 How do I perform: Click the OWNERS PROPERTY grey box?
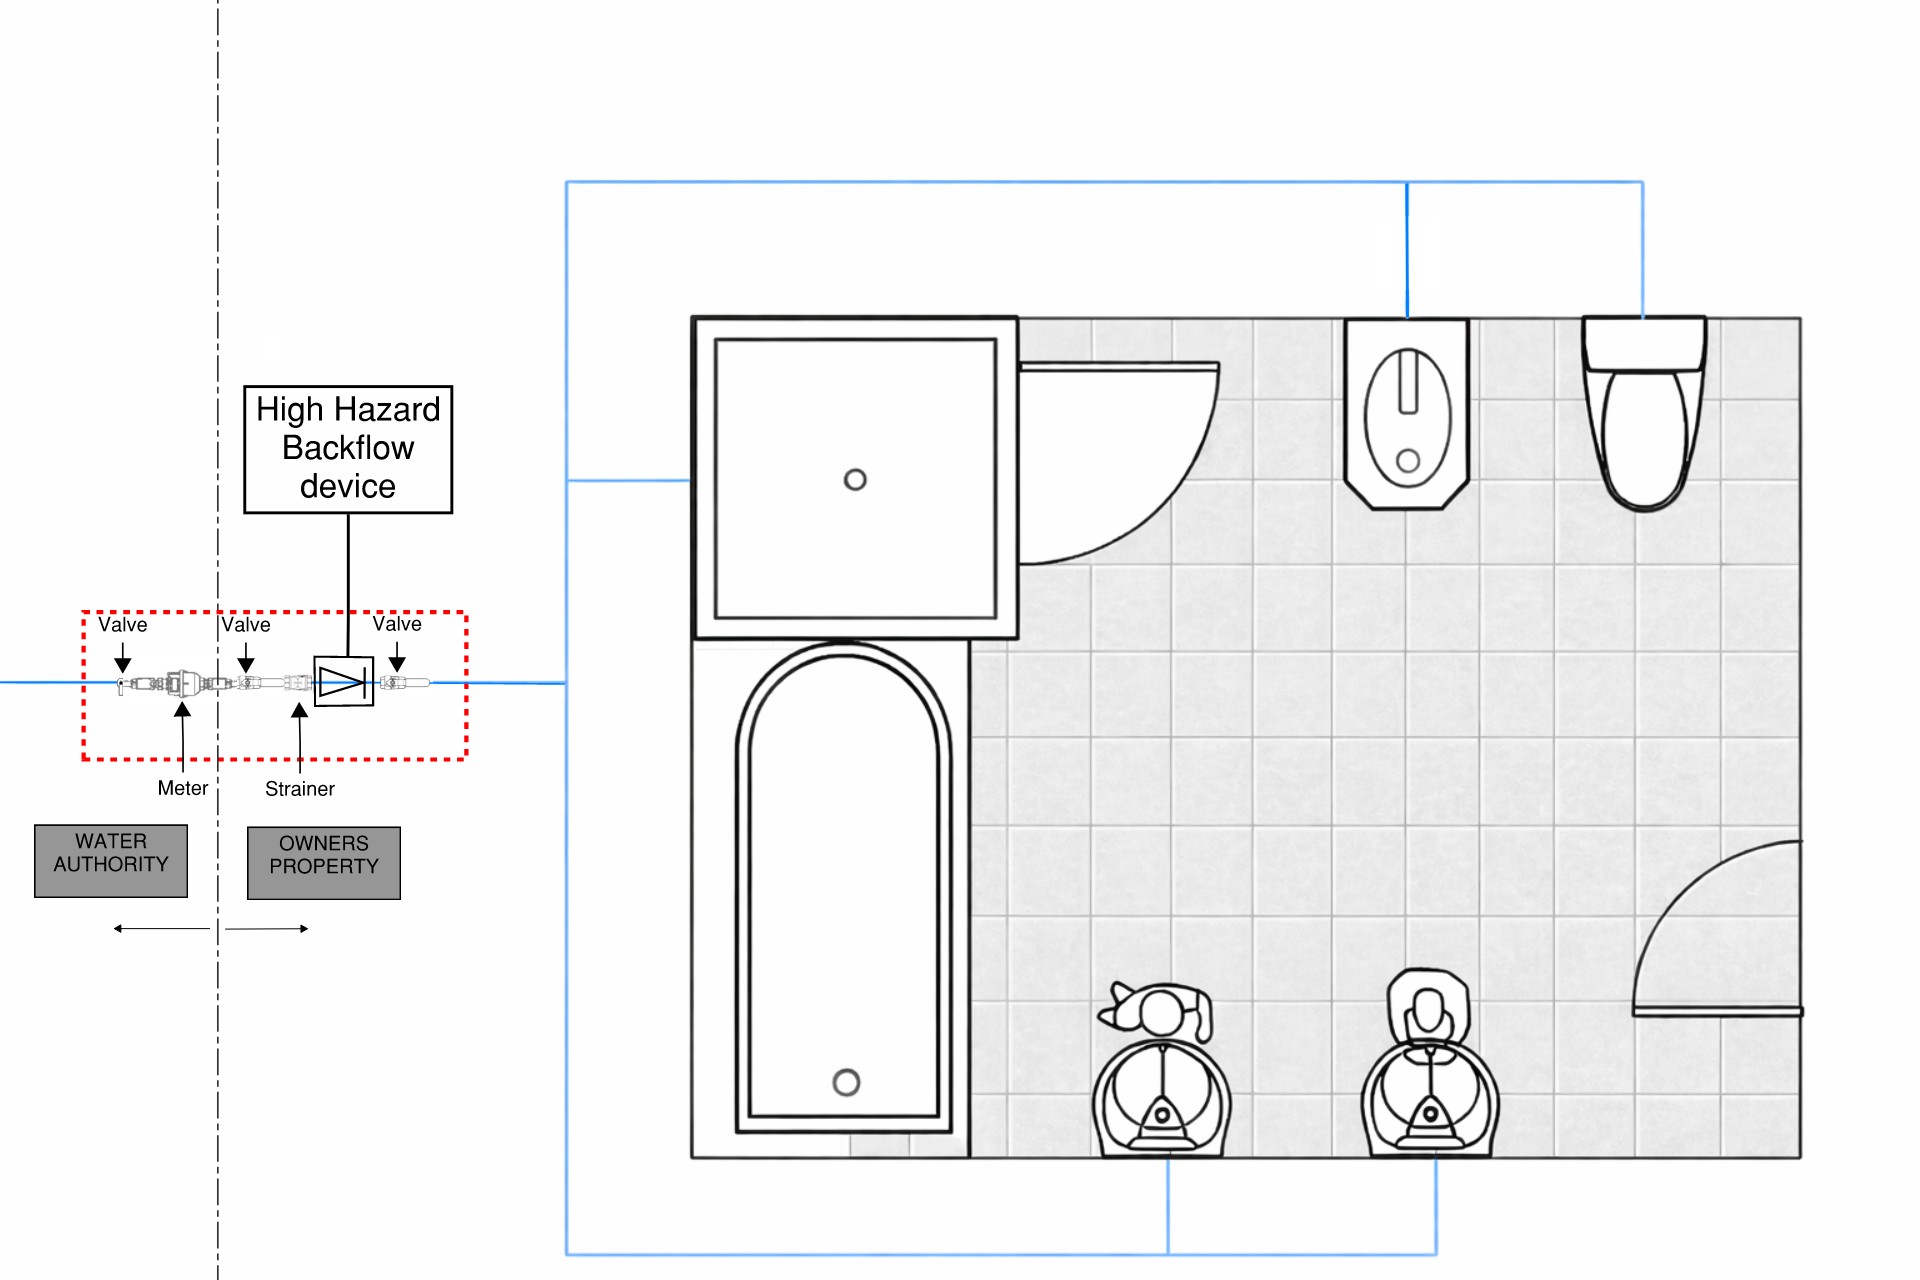point(324,863)
